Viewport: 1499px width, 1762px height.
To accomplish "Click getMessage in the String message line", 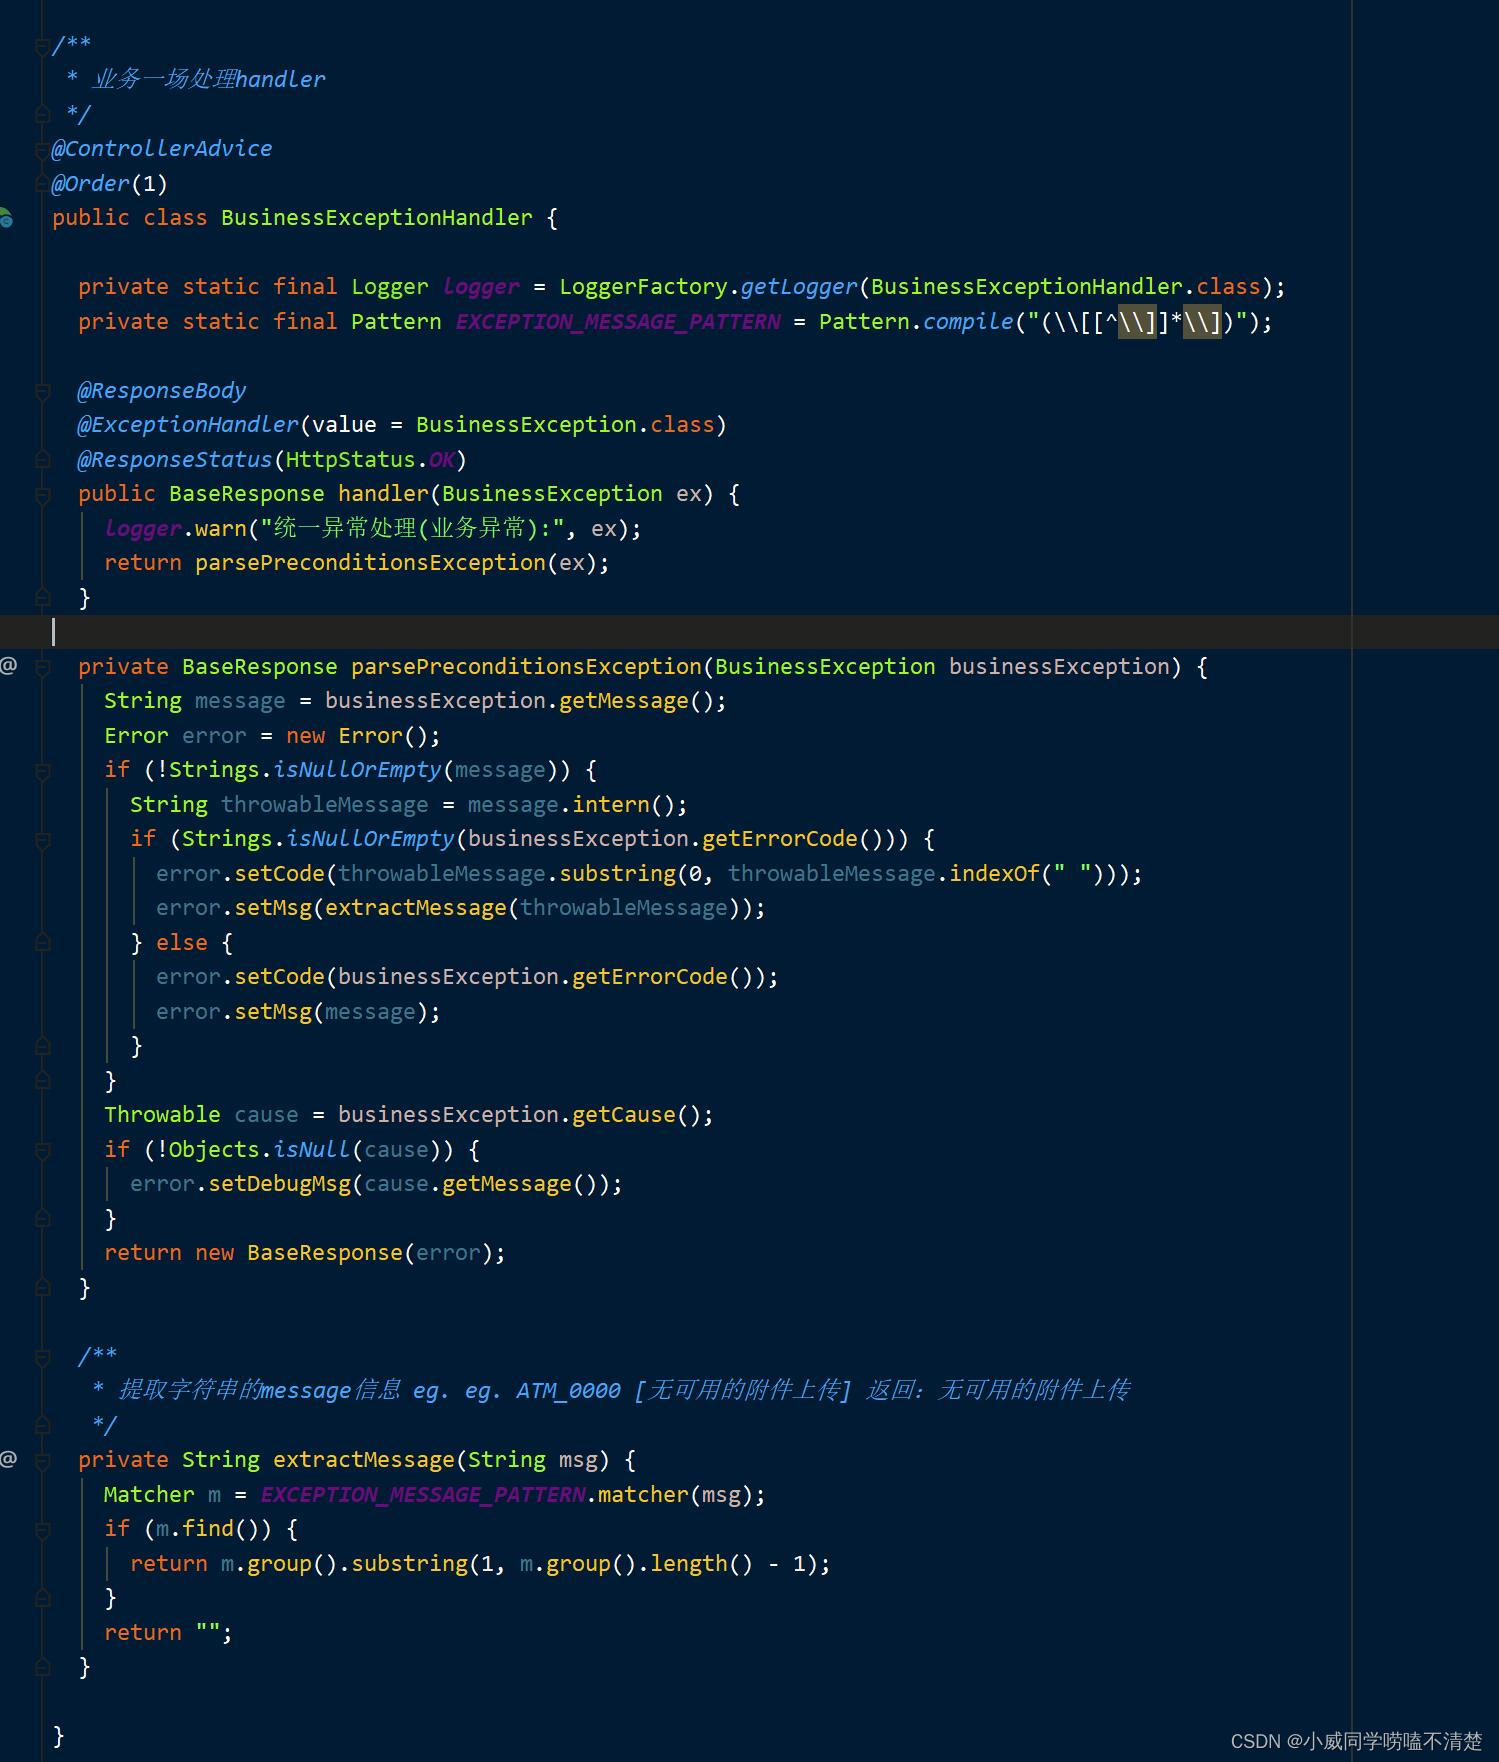I will click(x=624, y=700).
